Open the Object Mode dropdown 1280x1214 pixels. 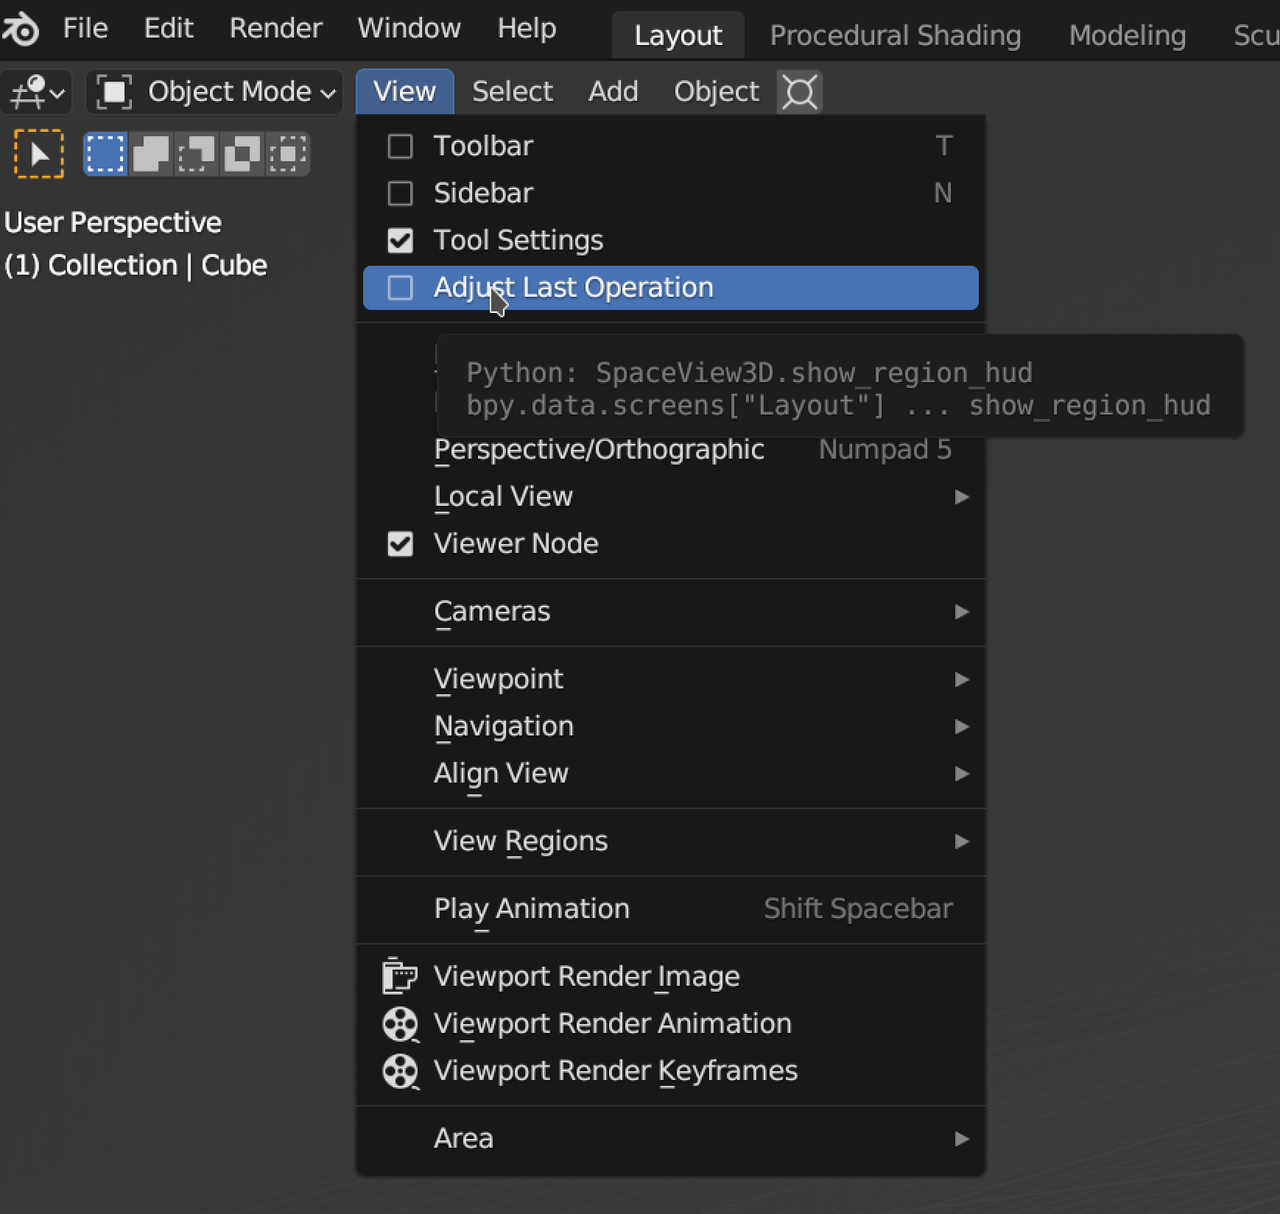click(x=215, y=93)
